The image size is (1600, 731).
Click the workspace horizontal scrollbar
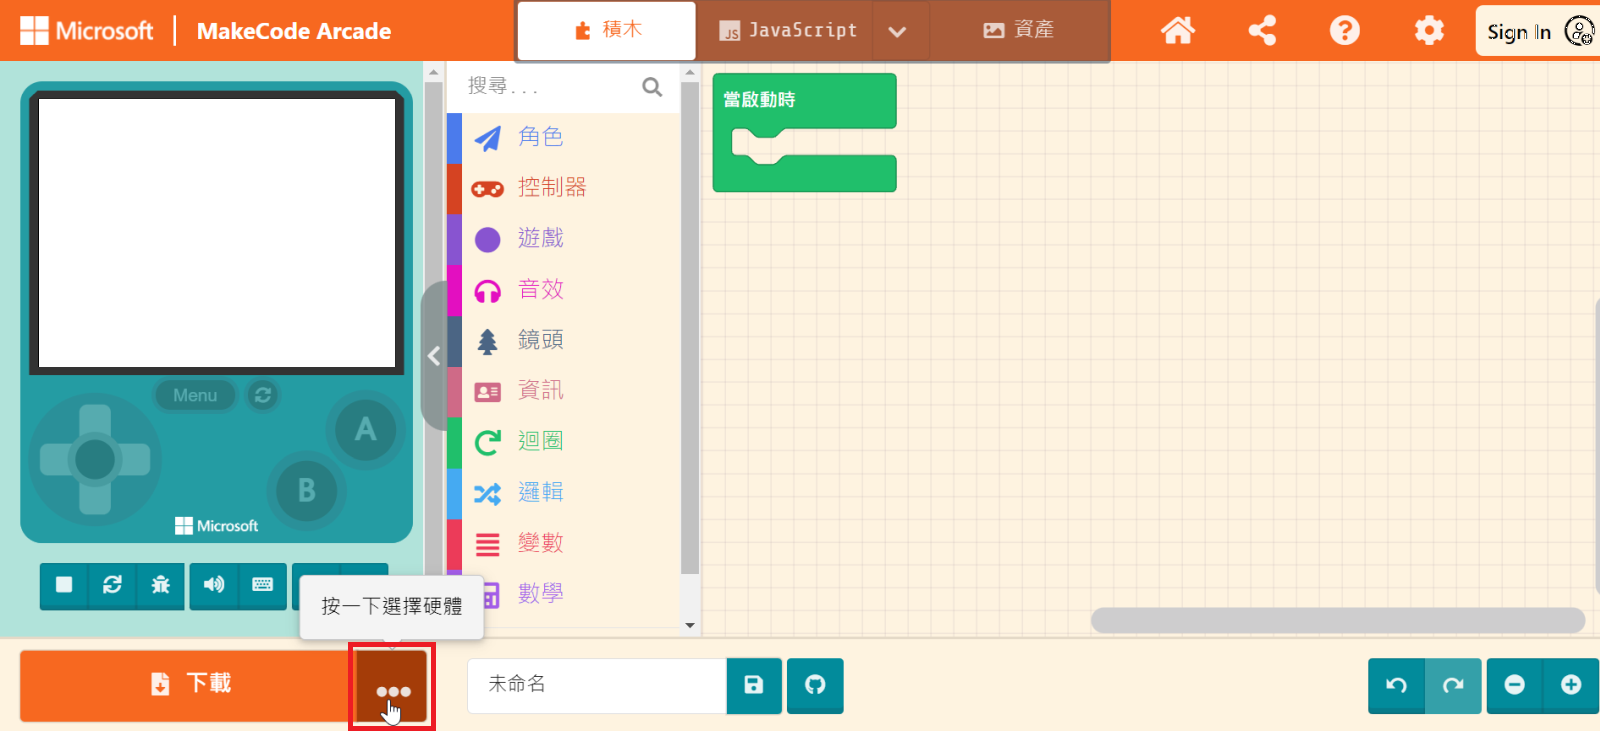pos(1338,620)
